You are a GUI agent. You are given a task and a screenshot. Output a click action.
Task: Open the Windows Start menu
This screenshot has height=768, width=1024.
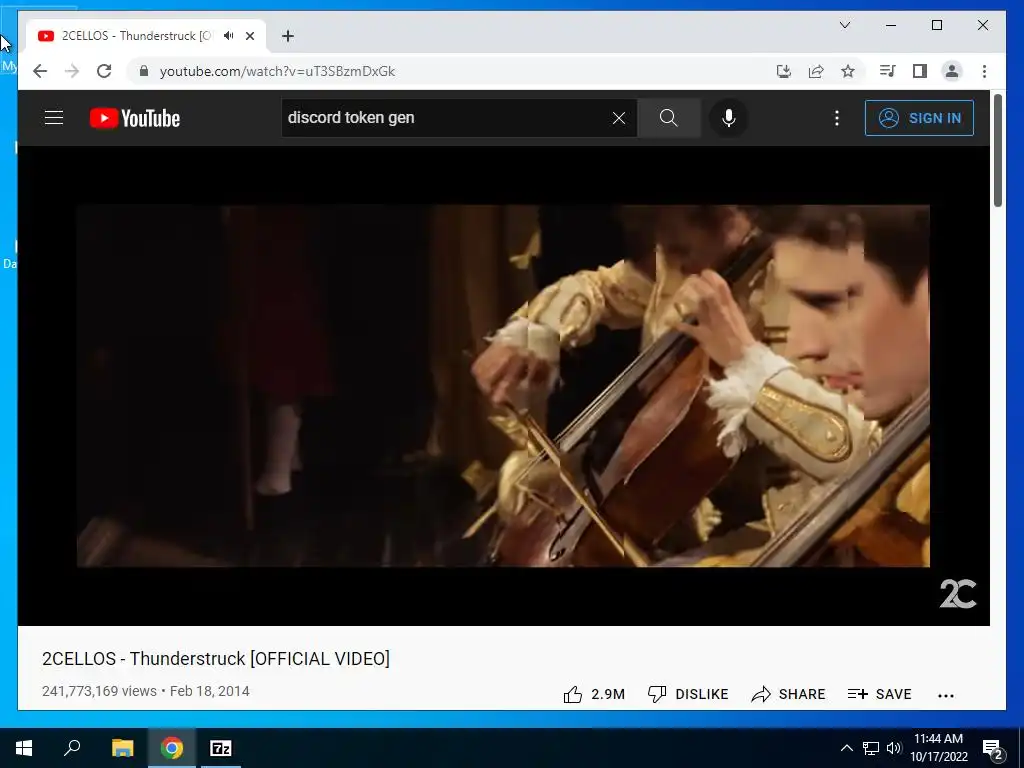24,748
